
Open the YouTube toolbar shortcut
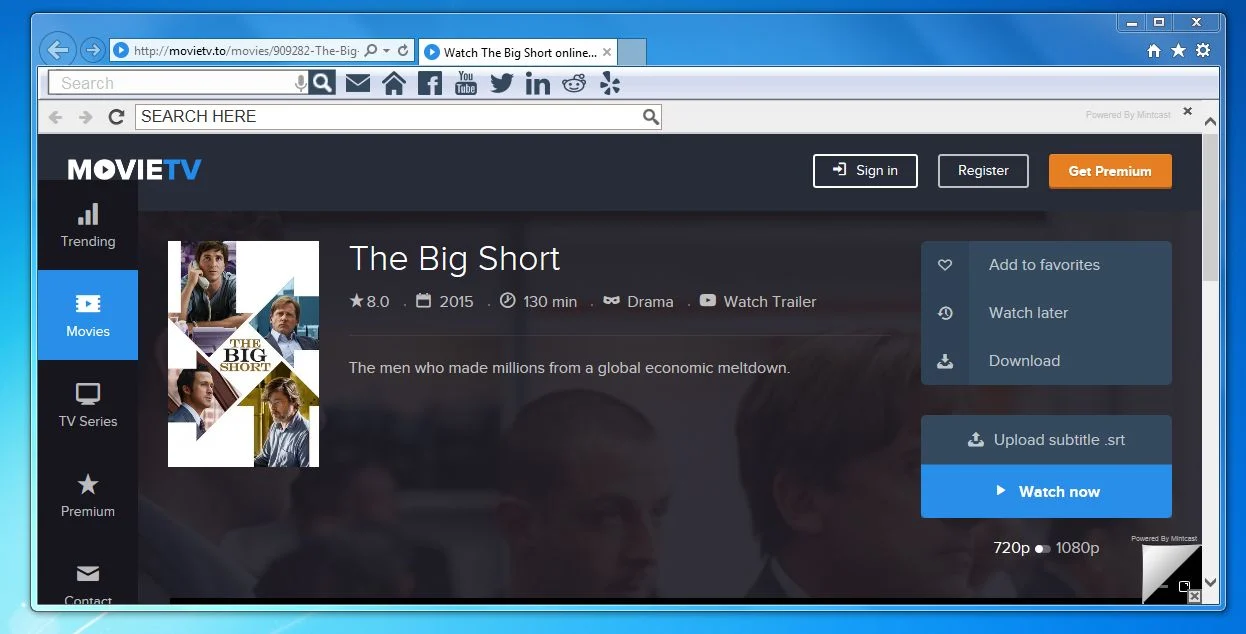point(466,83)
